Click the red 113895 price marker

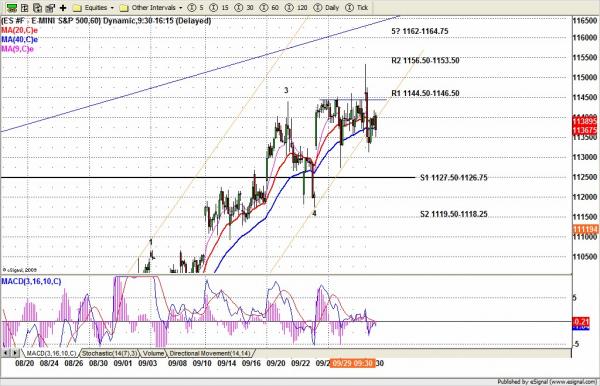(x=585, y=121)
